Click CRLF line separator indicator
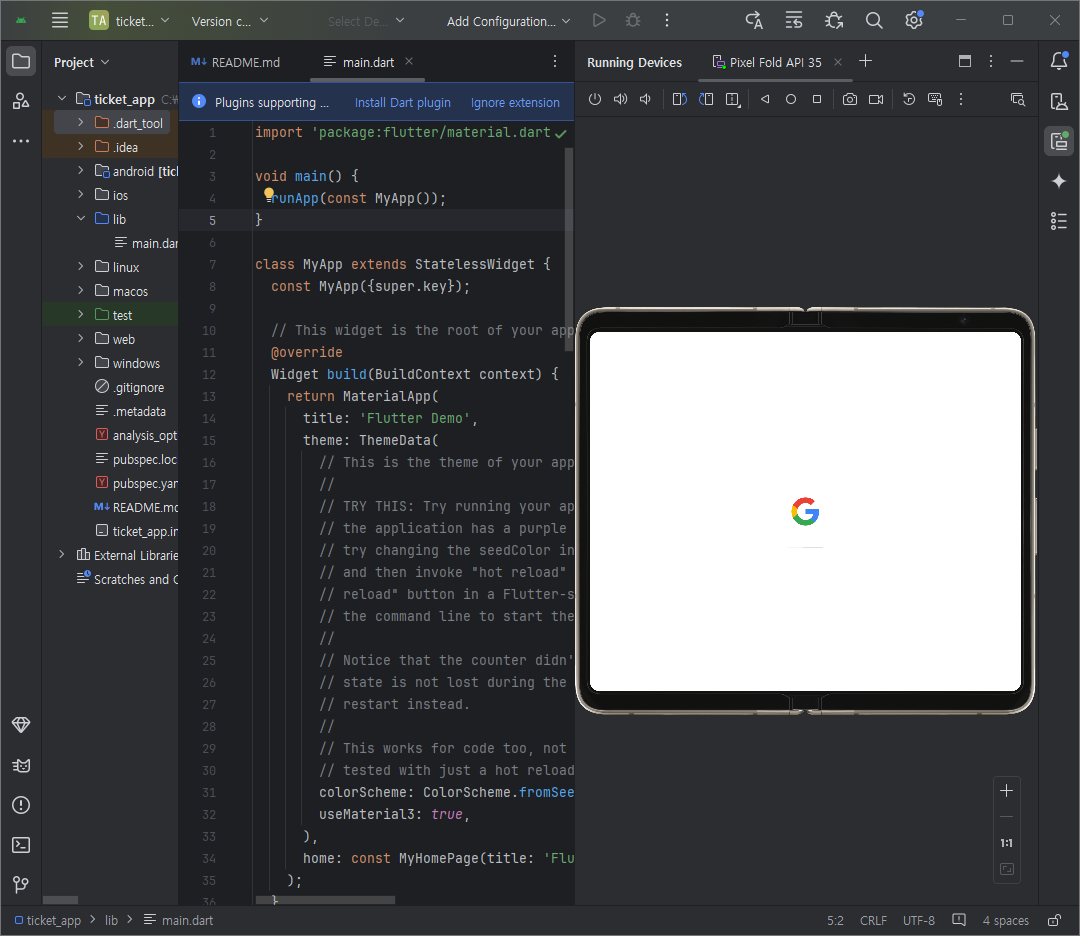 [x=873, y=920]
